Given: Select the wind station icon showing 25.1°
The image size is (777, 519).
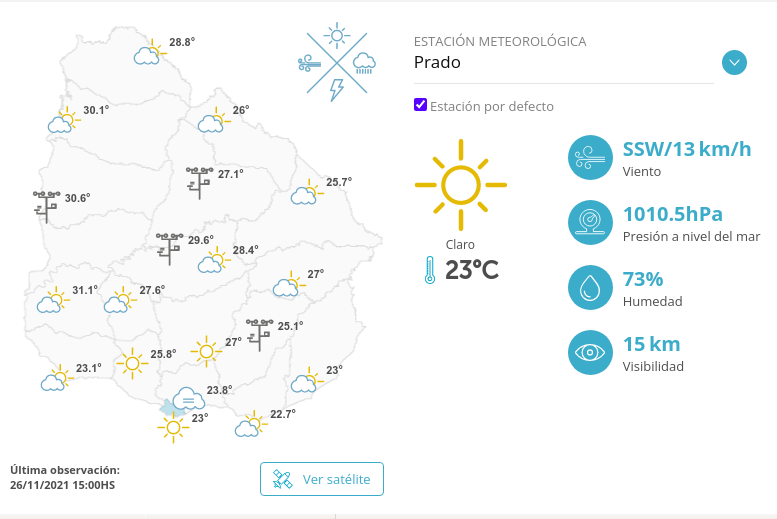Looking at the screenshot, I should [260, 335].
